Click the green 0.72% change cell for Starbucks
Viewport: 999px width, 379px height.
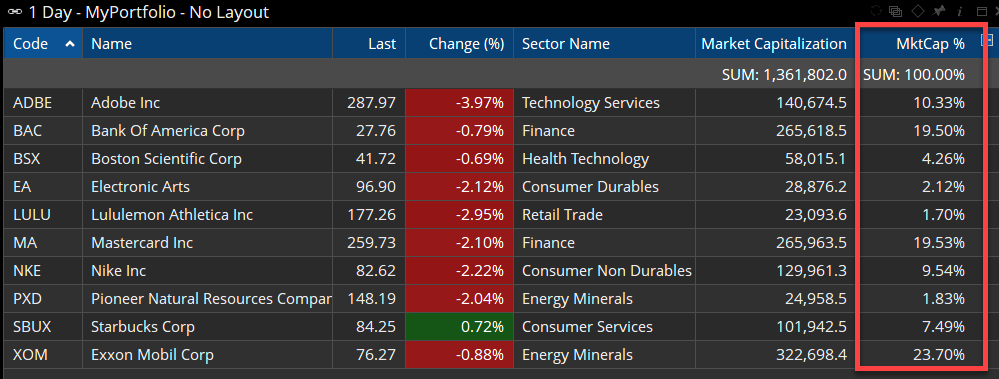point(459,327)
